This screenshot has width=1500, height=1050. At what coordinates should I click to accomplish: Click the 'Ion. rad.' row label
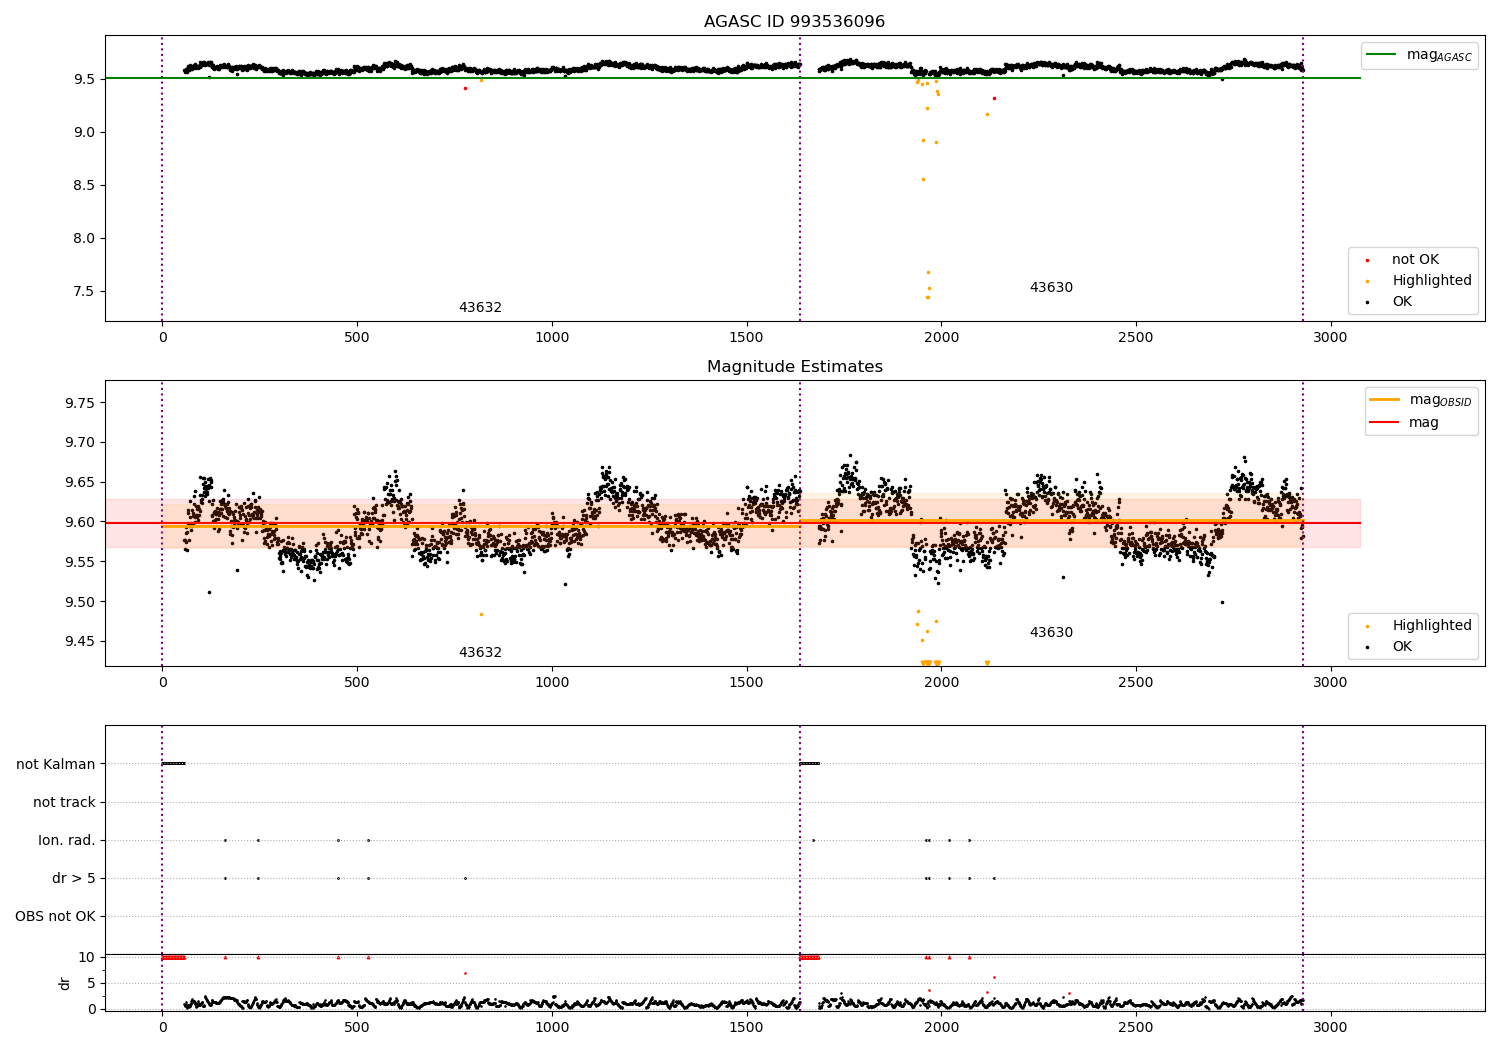click(67, 841)
